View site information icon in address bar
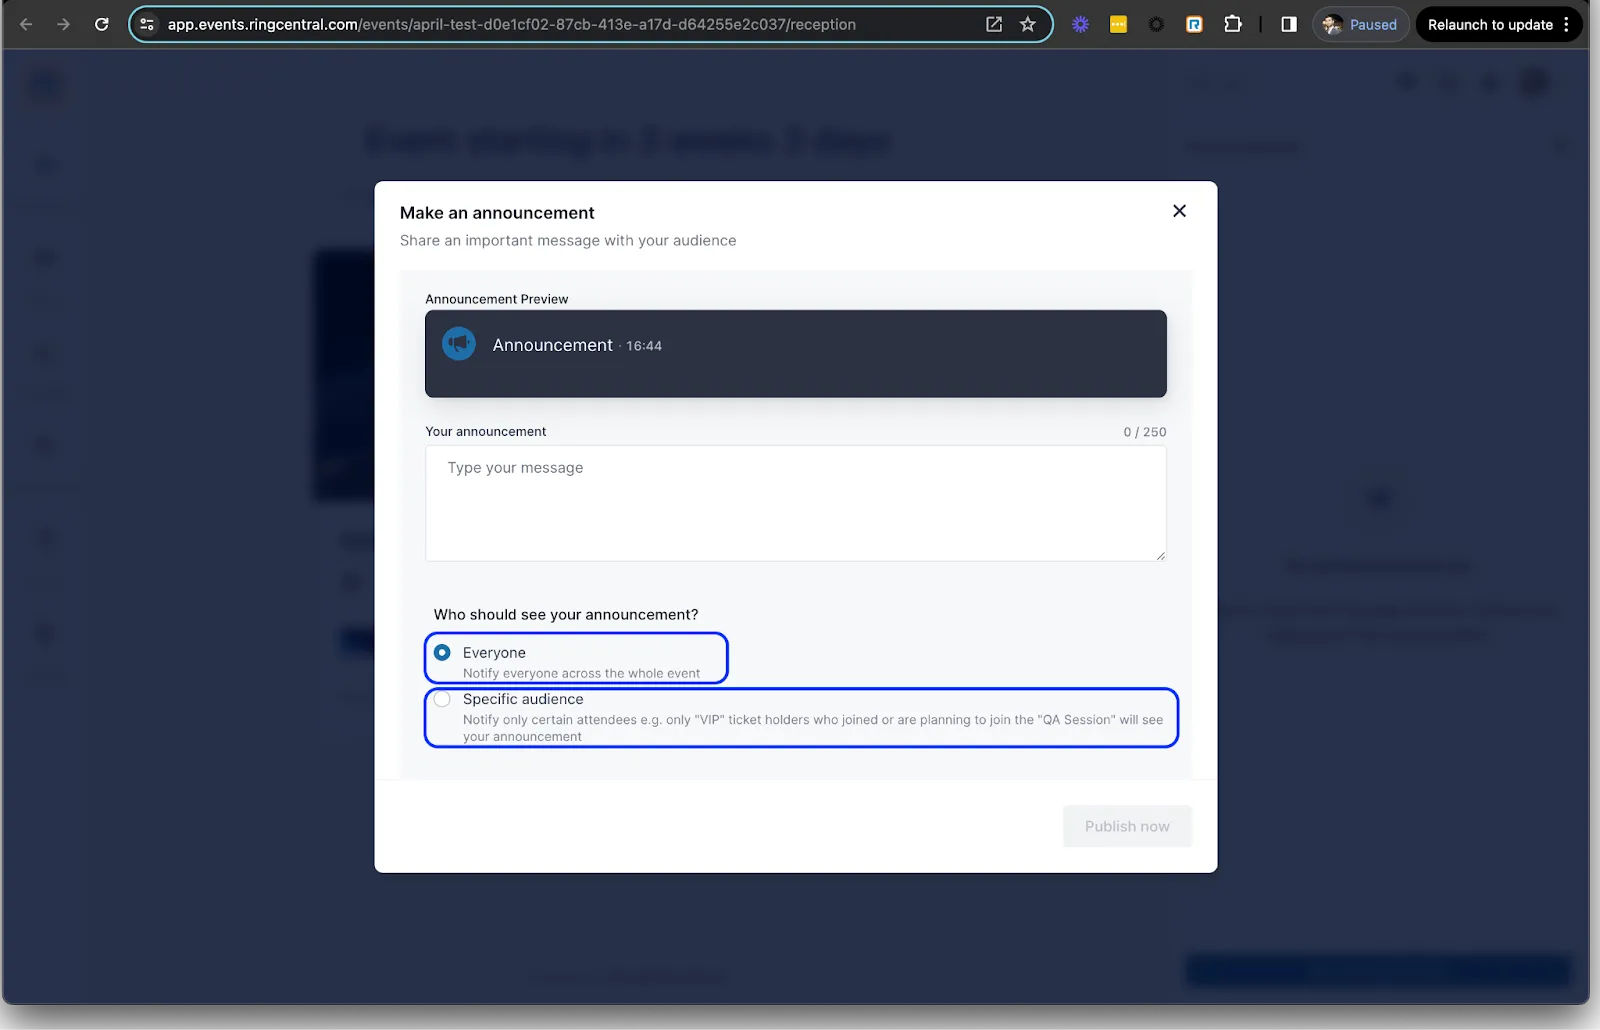Screen dimensions: 1600x1030 click(x=147, y=24)
